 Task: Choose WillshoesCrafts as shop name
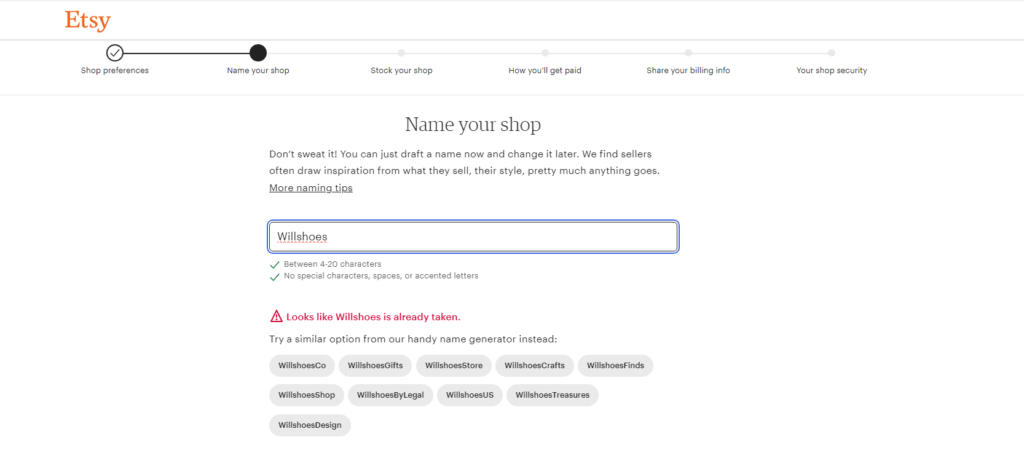click(535, 366)
